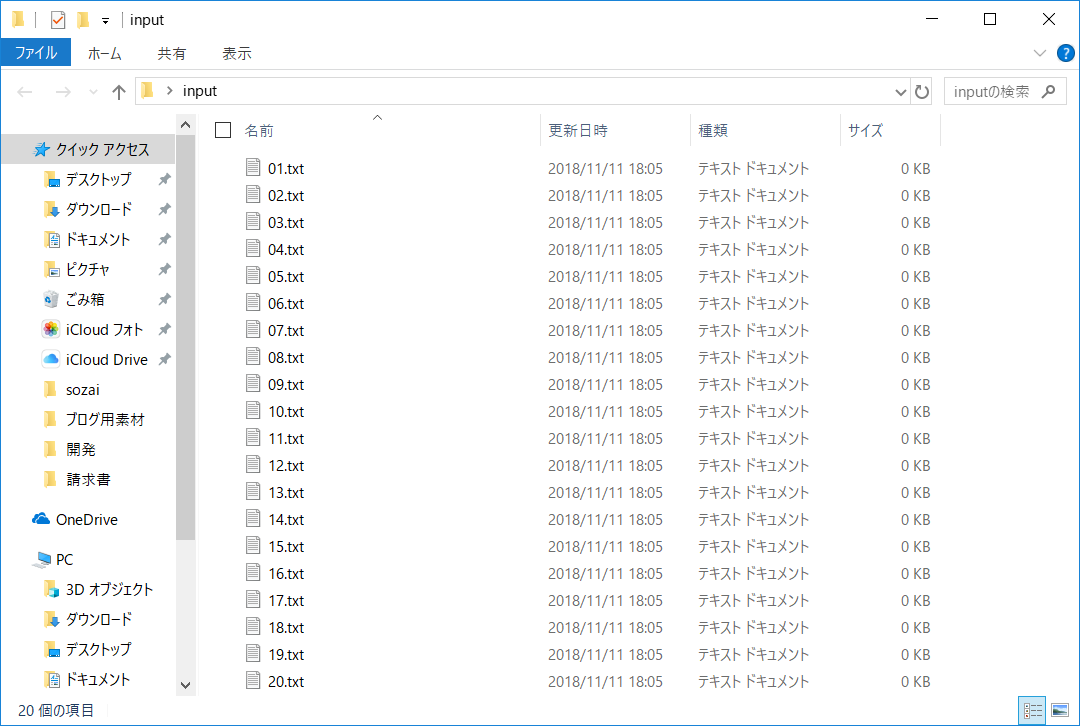Sort by サイズ column header
The image size is (1080, 726).
(865, 131)
